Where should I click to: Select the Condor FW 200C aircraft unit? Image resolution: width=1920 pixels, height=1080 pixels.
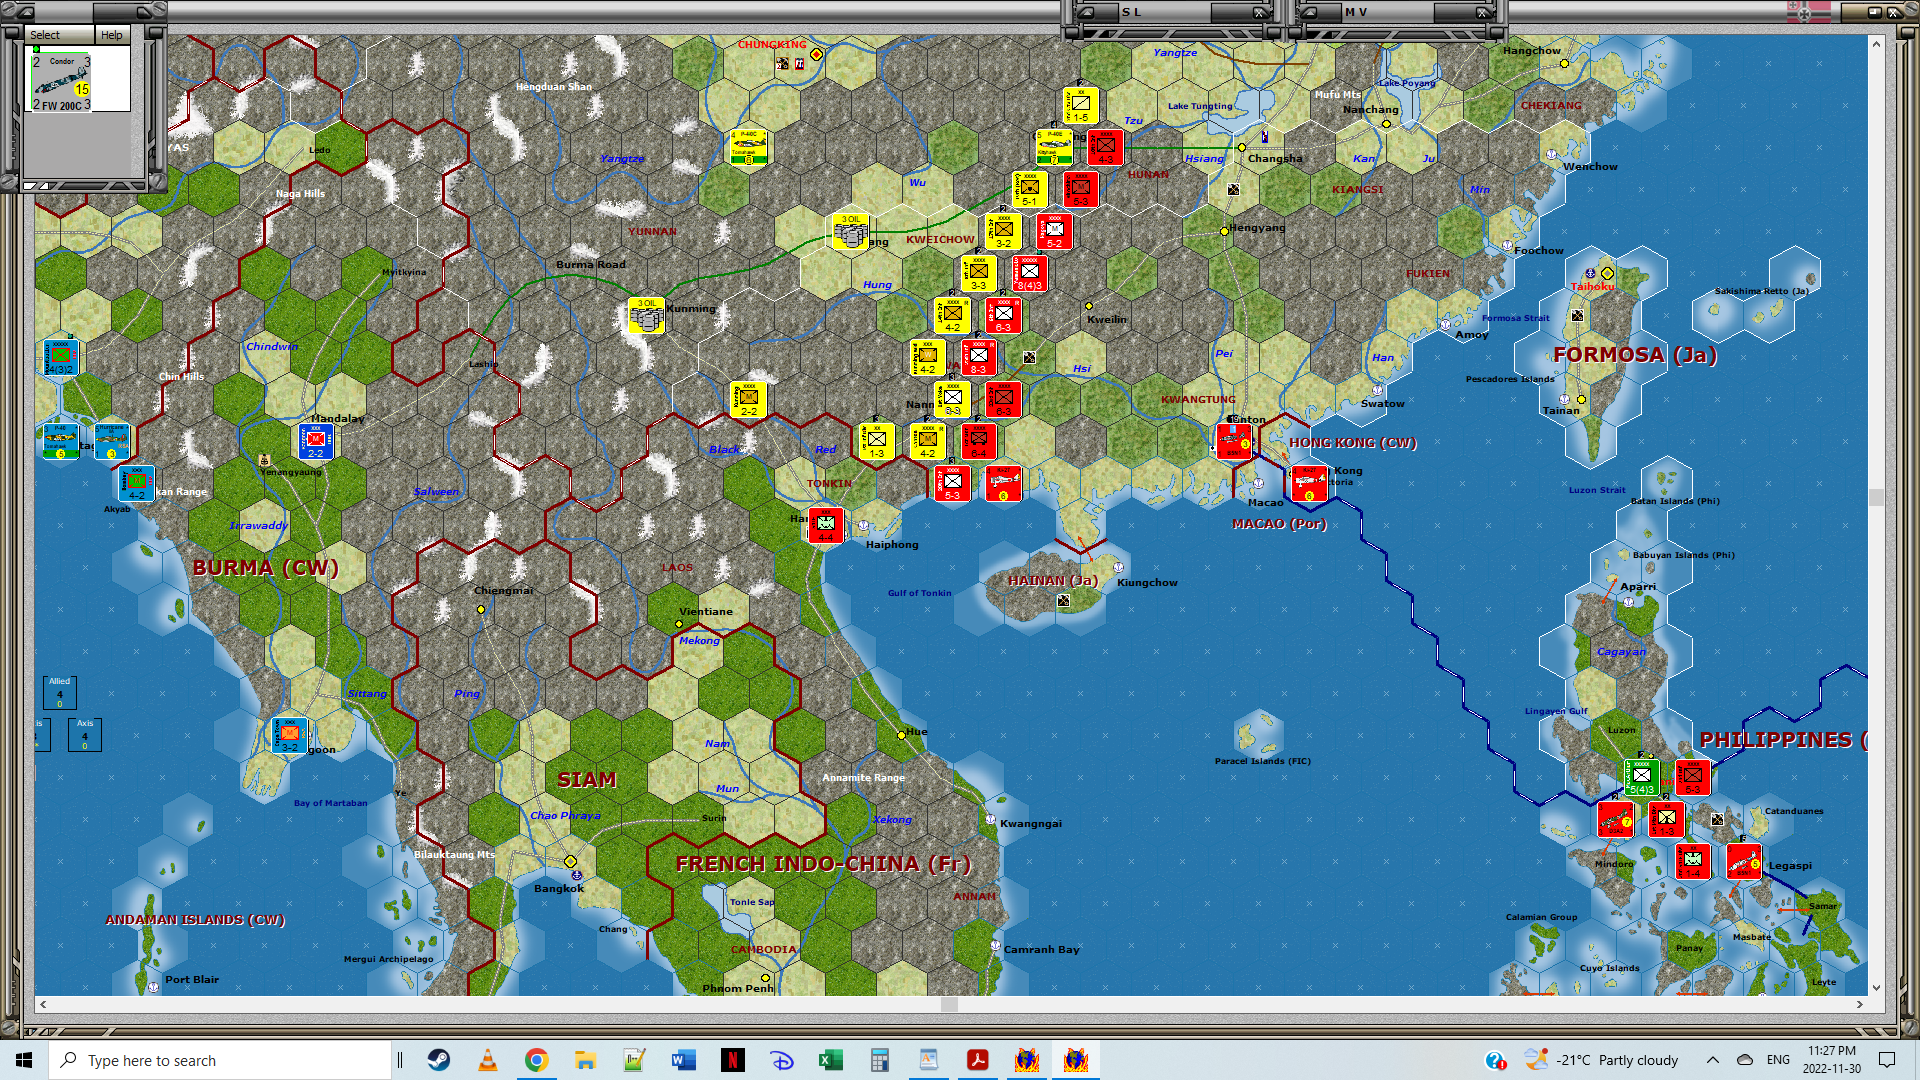click(62, 83)
